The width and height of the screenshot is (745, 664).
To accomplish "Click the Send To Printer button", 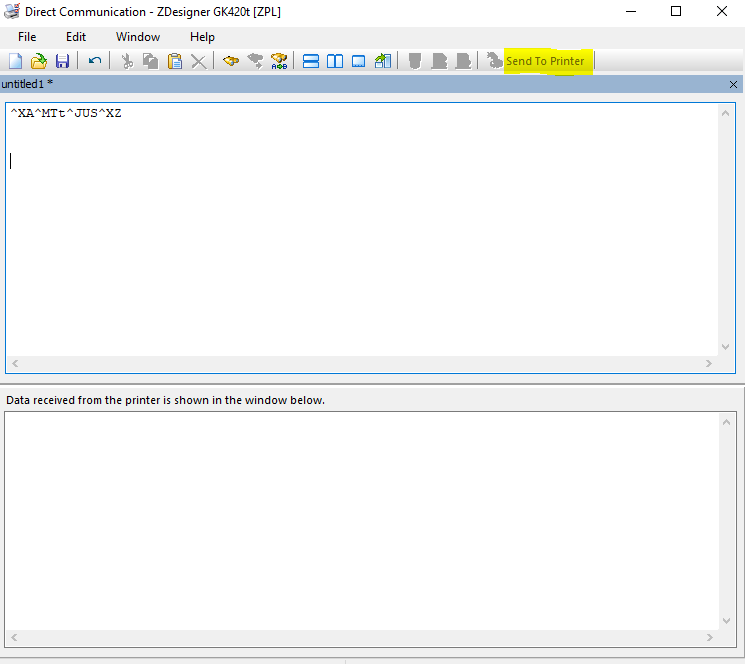I will coord(545,61).
